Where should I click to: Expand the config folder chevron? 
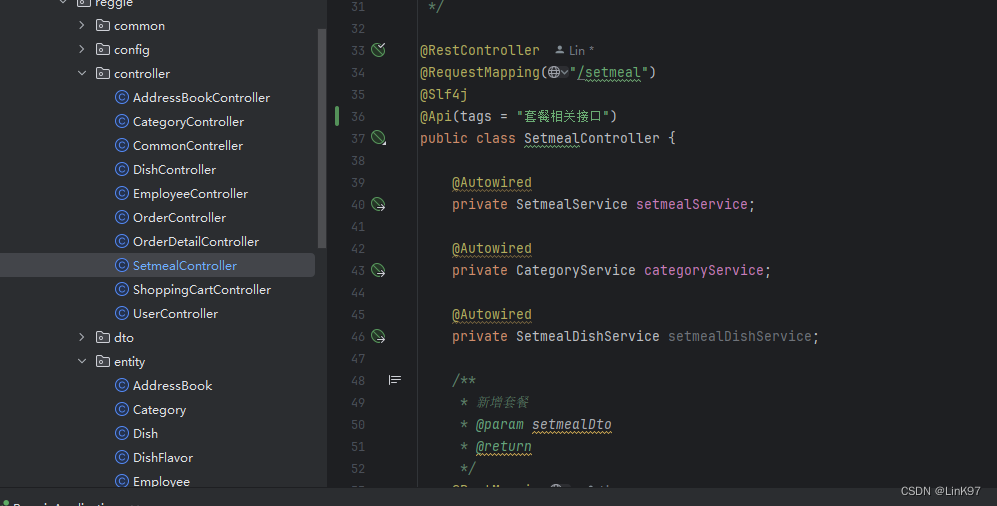81,50
